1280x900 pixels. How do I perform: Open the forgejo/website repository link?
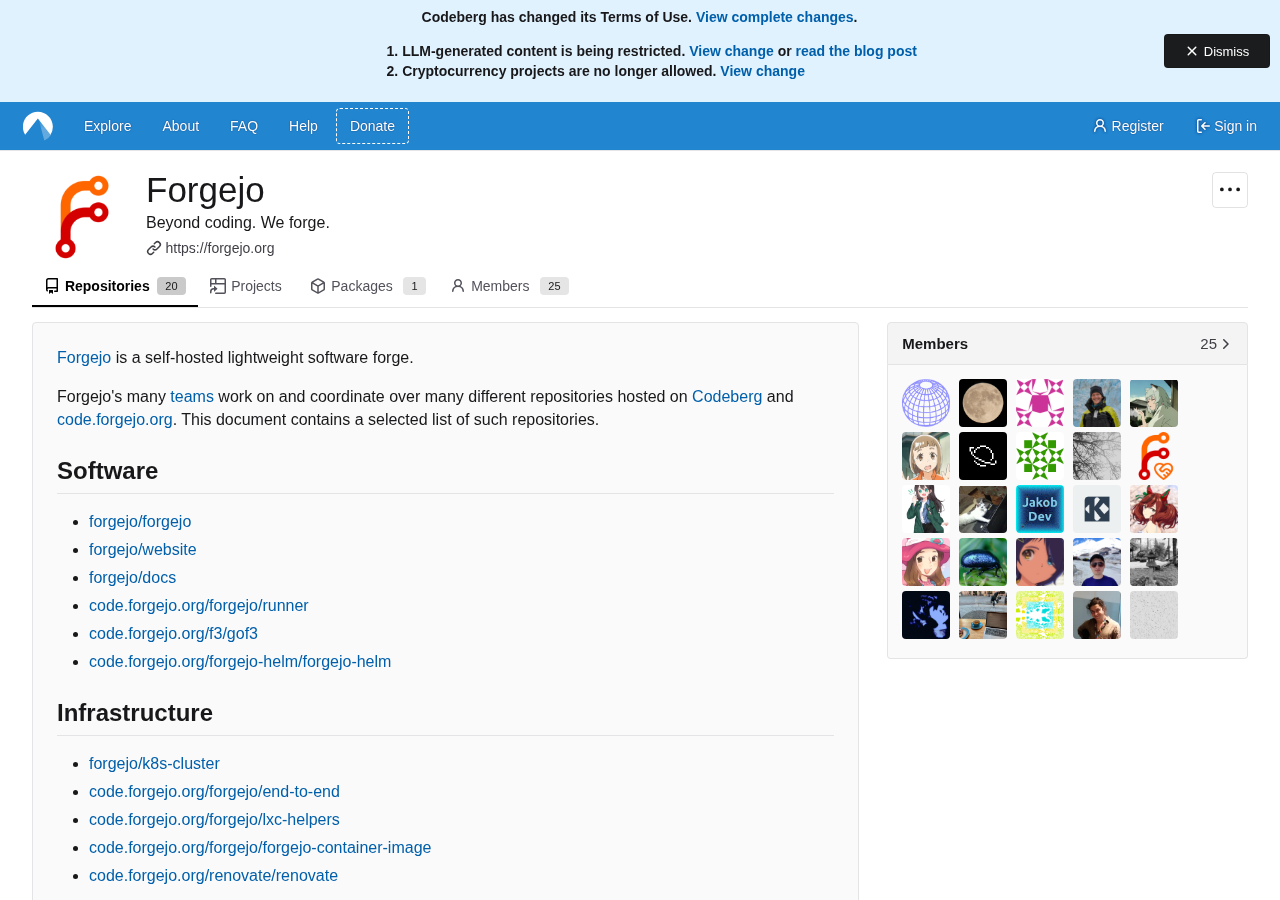point(143,549)
